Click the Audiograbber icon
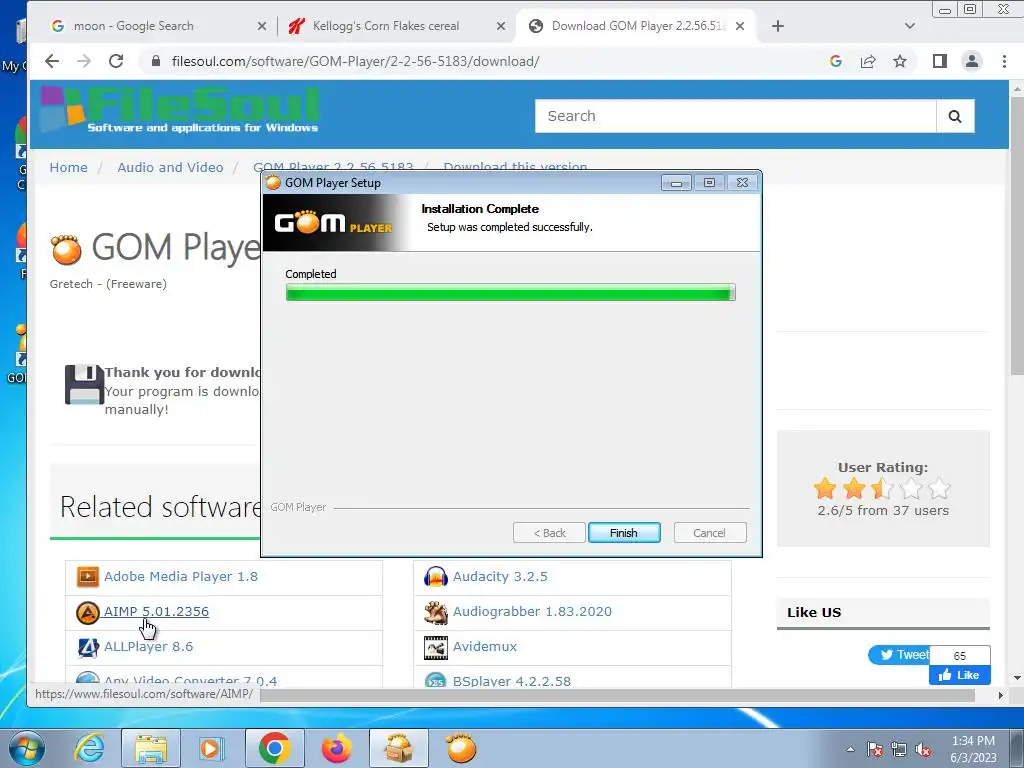This screenshot has width=1024, height=768. 436,613
